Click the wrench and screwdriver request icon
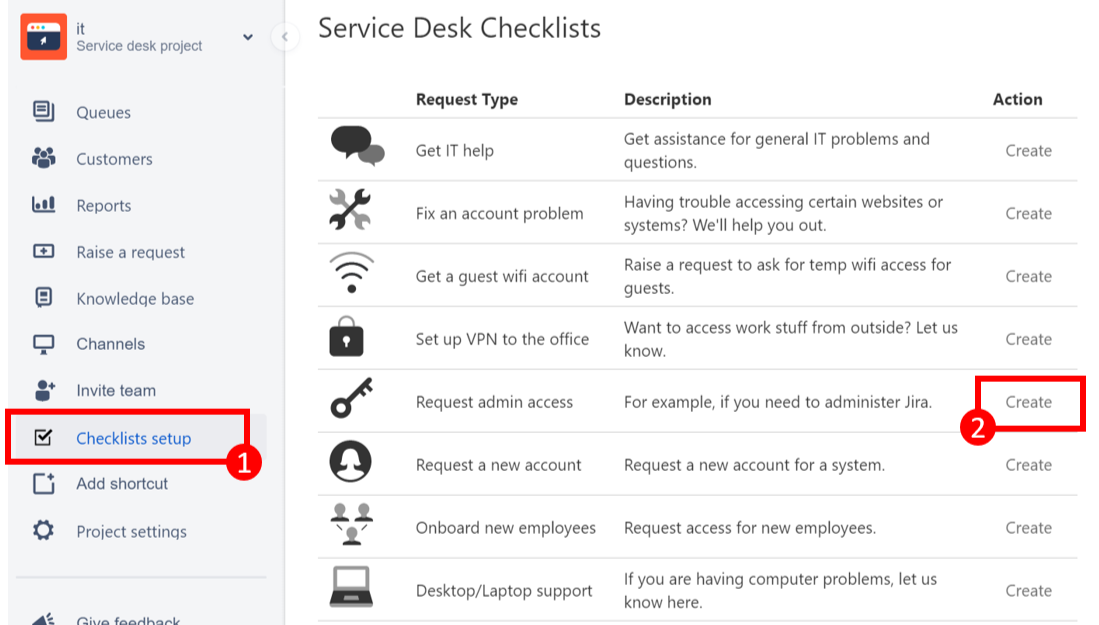 pyautogui.click(x=350, y=212)
